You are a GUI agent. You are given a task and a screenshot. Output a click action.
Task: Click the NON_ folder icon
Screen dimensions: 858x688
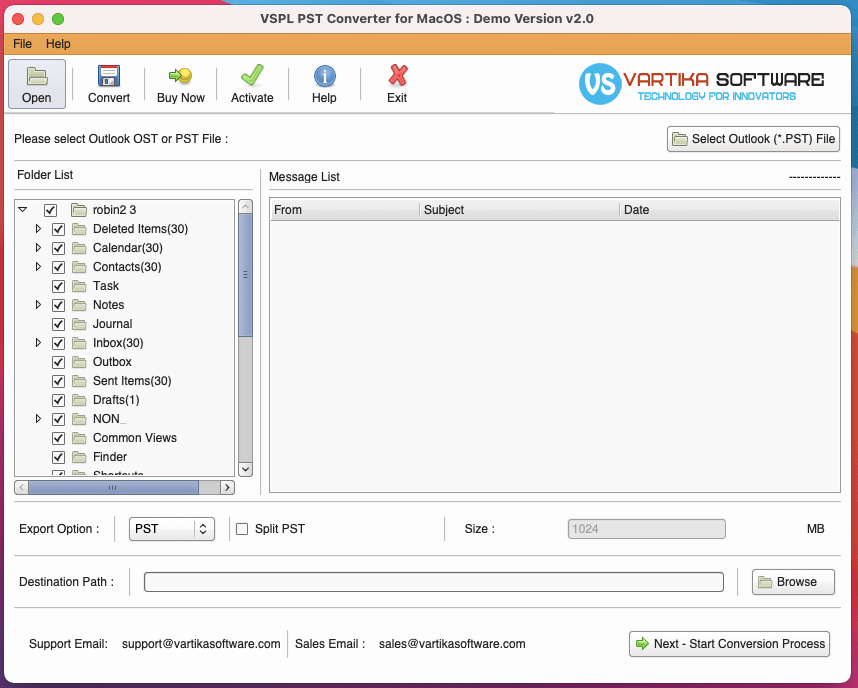tap(79, 419)
